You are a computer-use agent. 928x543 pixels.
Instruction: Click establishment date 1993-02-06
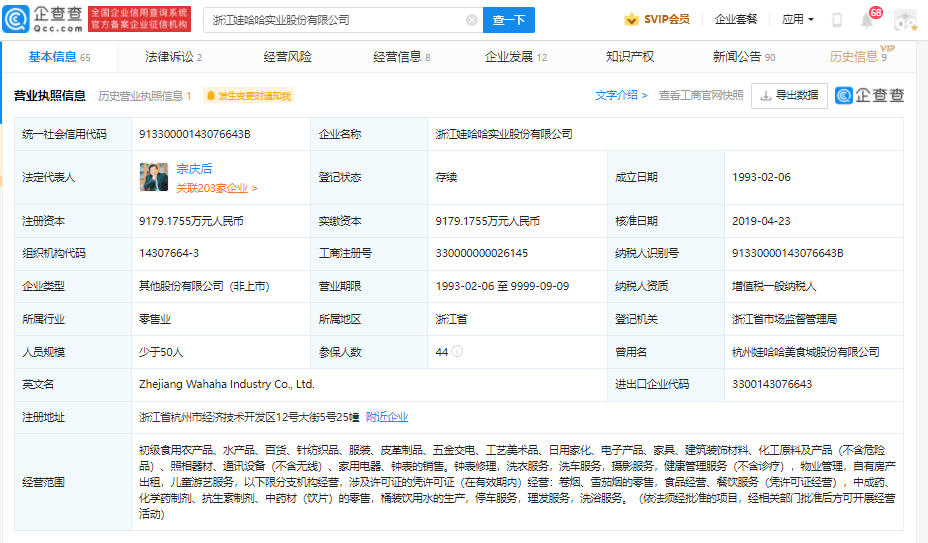tap(761, 177)
